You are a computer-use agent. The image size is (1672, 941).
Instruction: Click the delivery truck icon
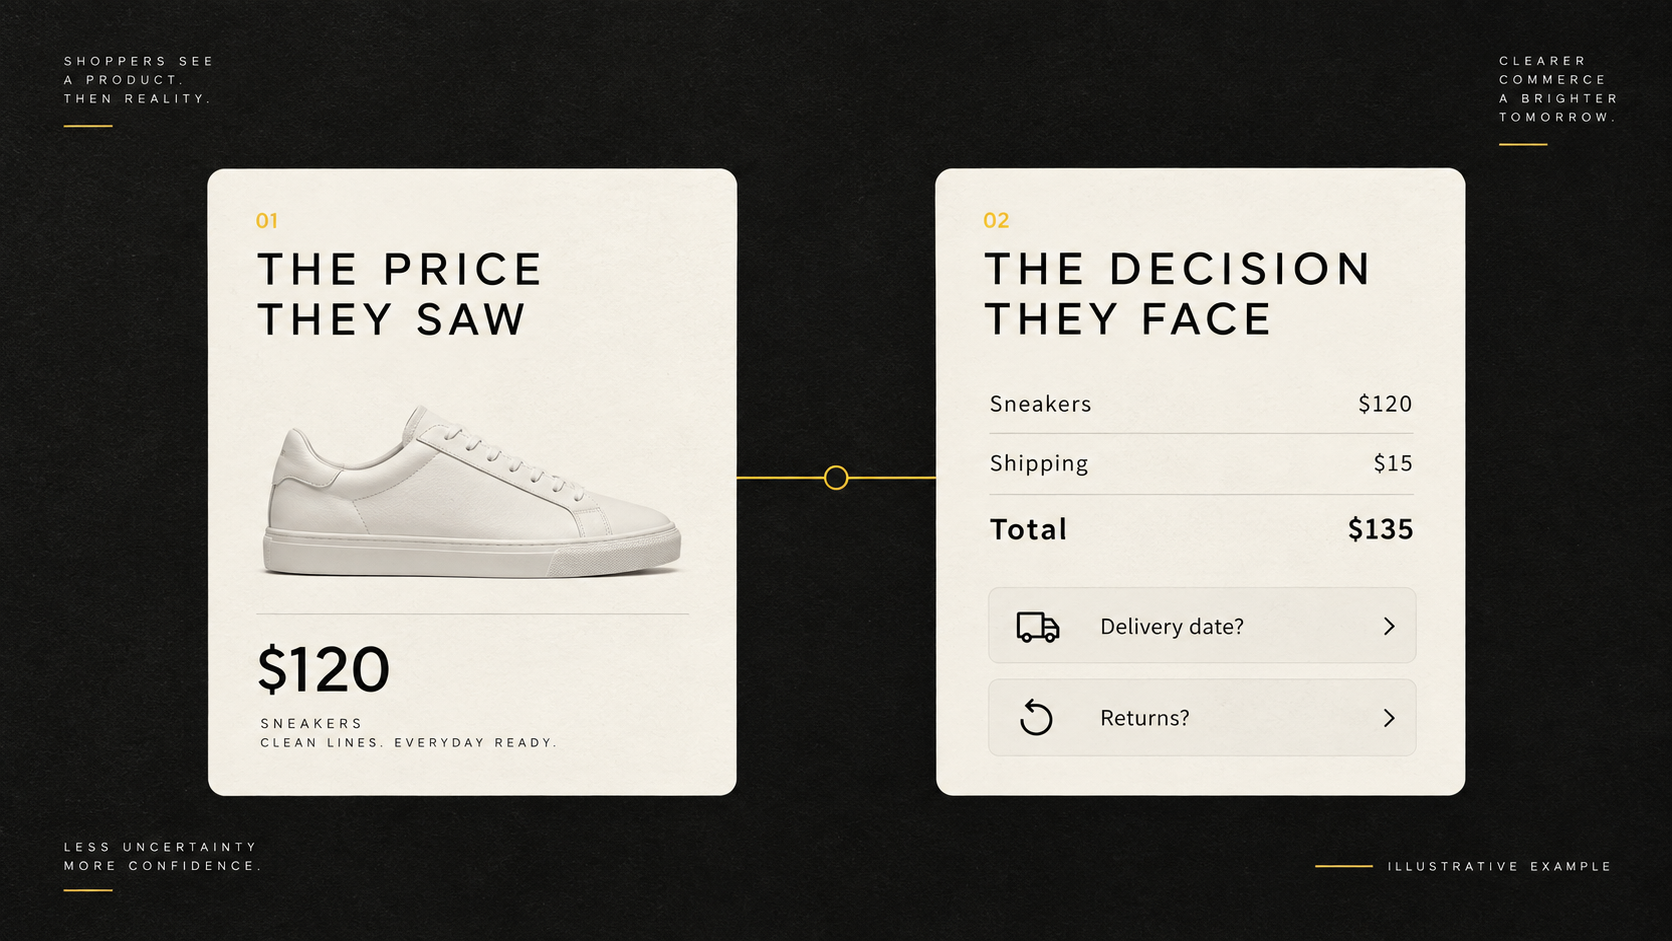(x=1037, y=627)
